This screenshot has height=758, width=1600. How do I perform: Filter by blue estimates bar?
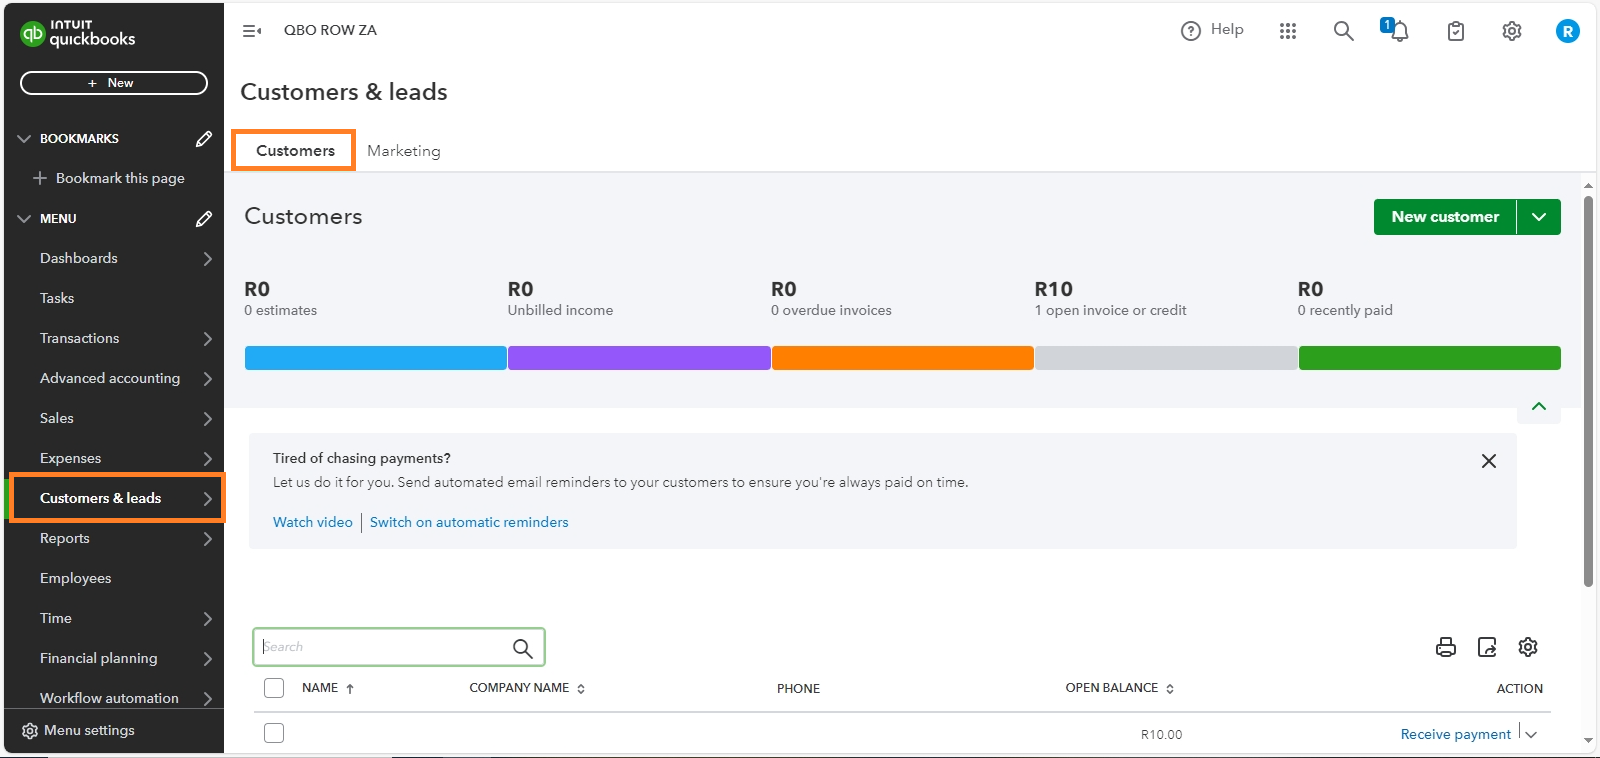tap(376, 358)
